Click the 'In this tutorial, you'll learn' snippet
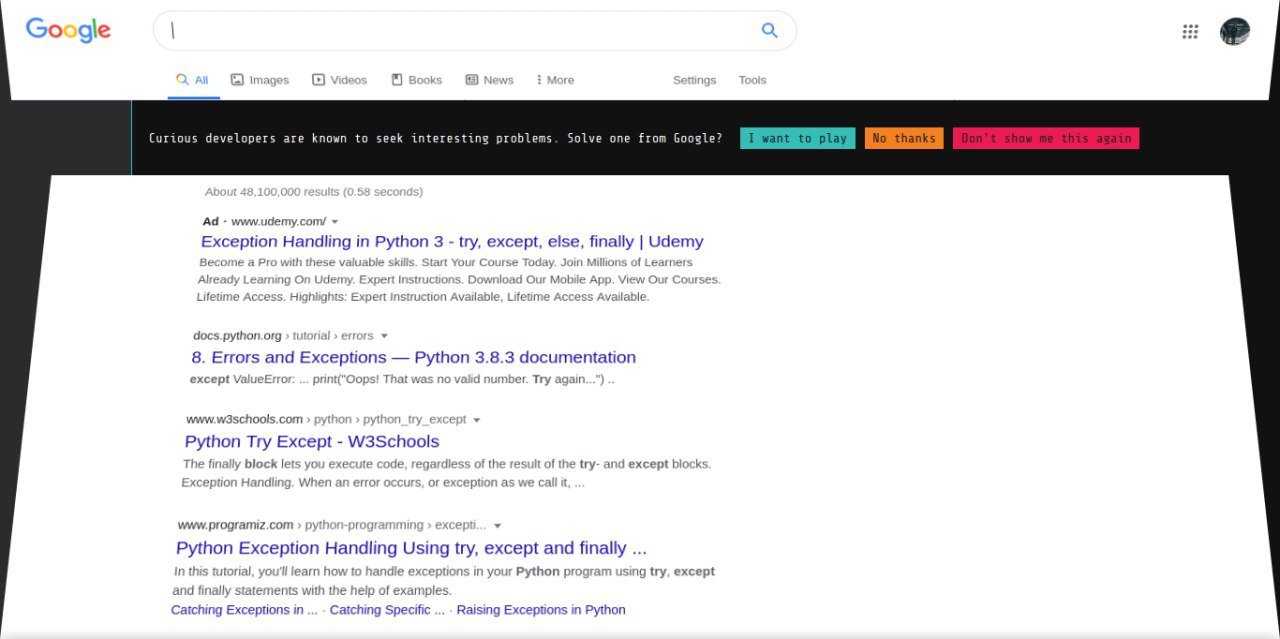The image size is (1280, 639). tap(444, 581)
